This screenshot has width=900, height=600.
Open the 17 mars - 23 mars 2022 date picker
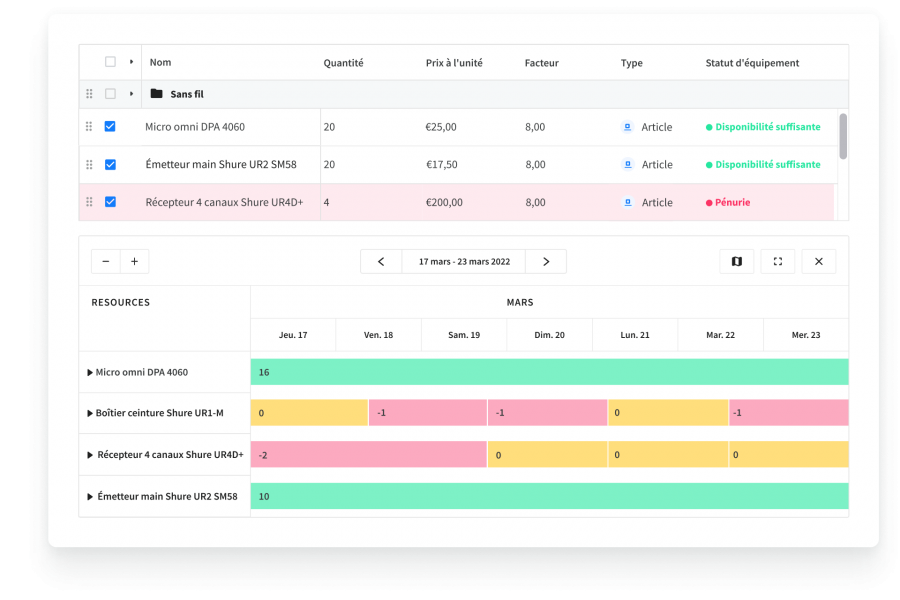pyautogui.click(x=464, y=262)
